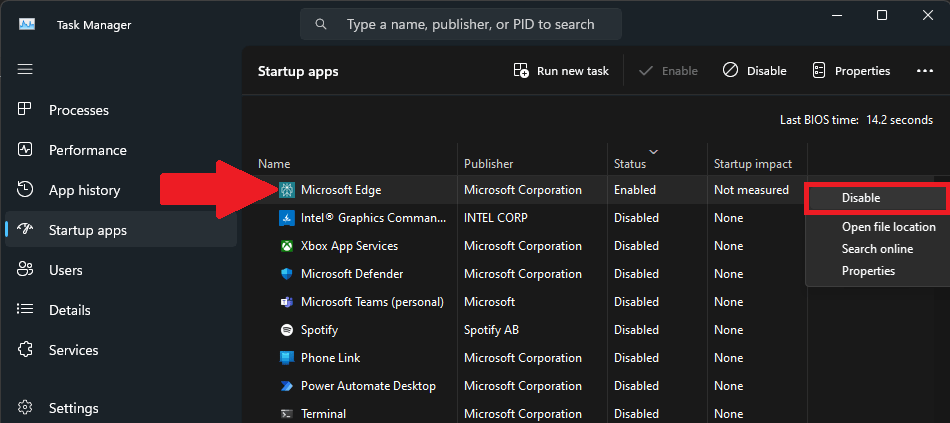Switch to the Performance page
This screenshot has height=423, width=950.
(121, 150)
